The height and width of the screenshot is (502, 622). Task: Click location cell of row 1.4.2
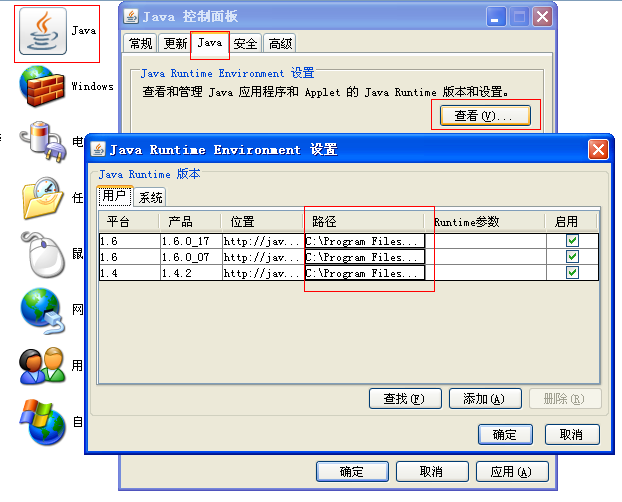pyautogui.click(x=263, y=273)
